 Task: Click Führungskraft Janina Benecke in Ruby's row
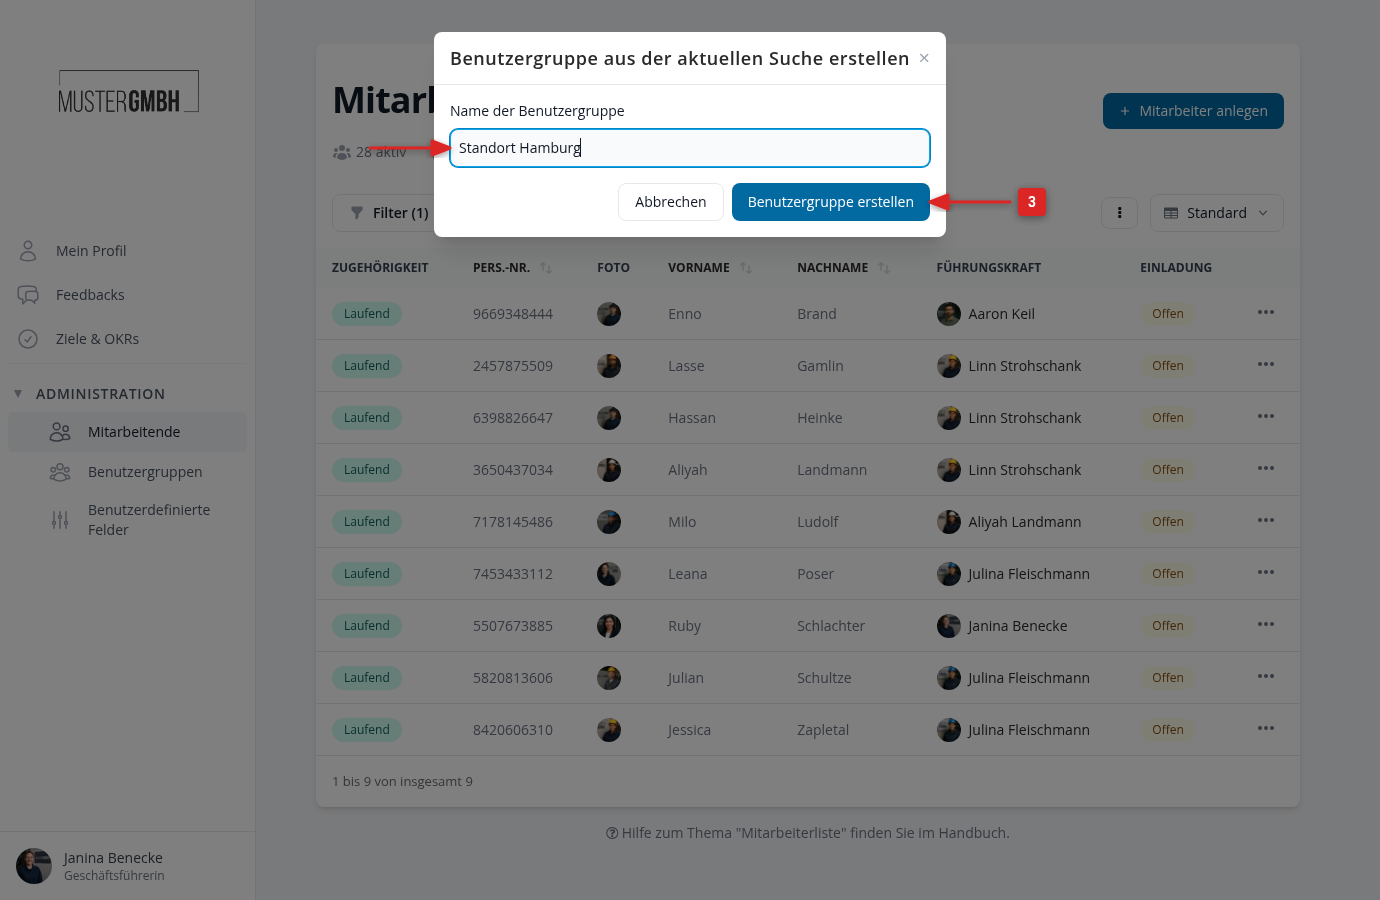click(1002, 626)
